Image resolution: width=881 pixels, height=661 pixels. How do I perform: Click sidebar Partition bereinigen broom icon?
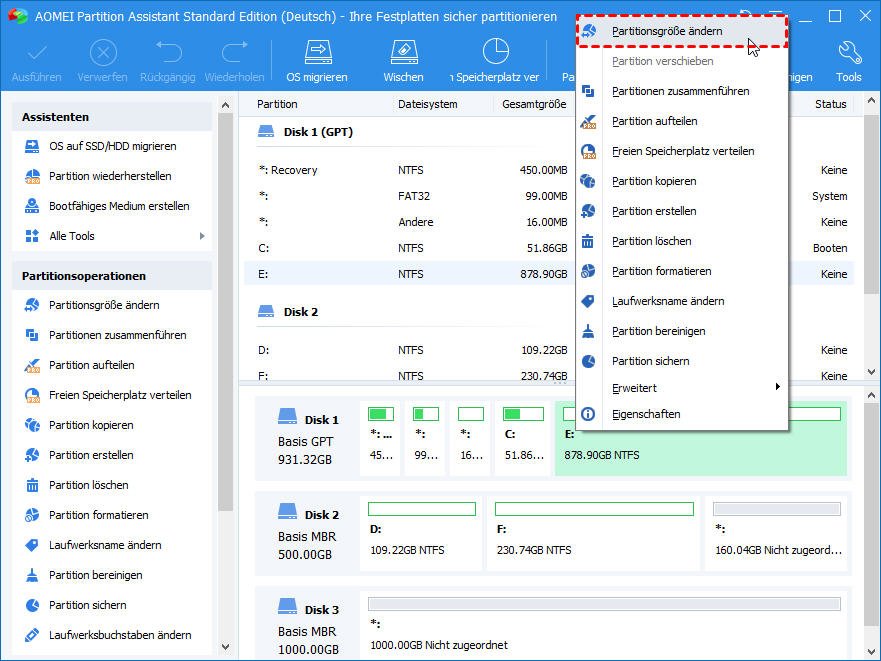click(x=32, y=575)
